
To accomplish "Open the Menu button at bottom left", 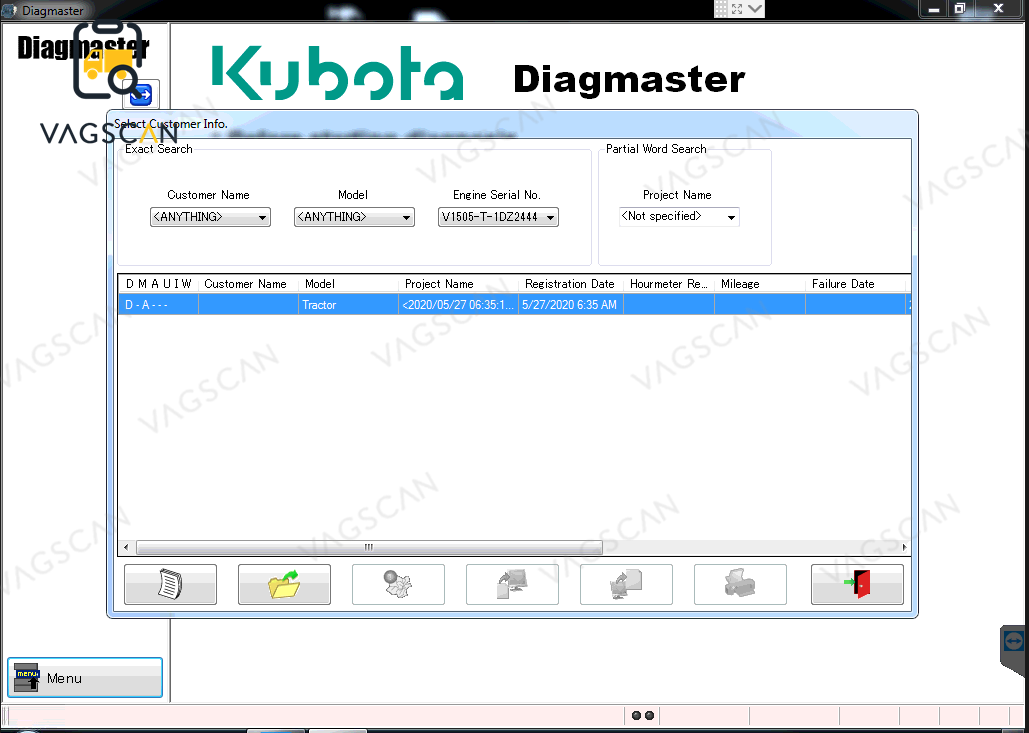I will (84, 677).
